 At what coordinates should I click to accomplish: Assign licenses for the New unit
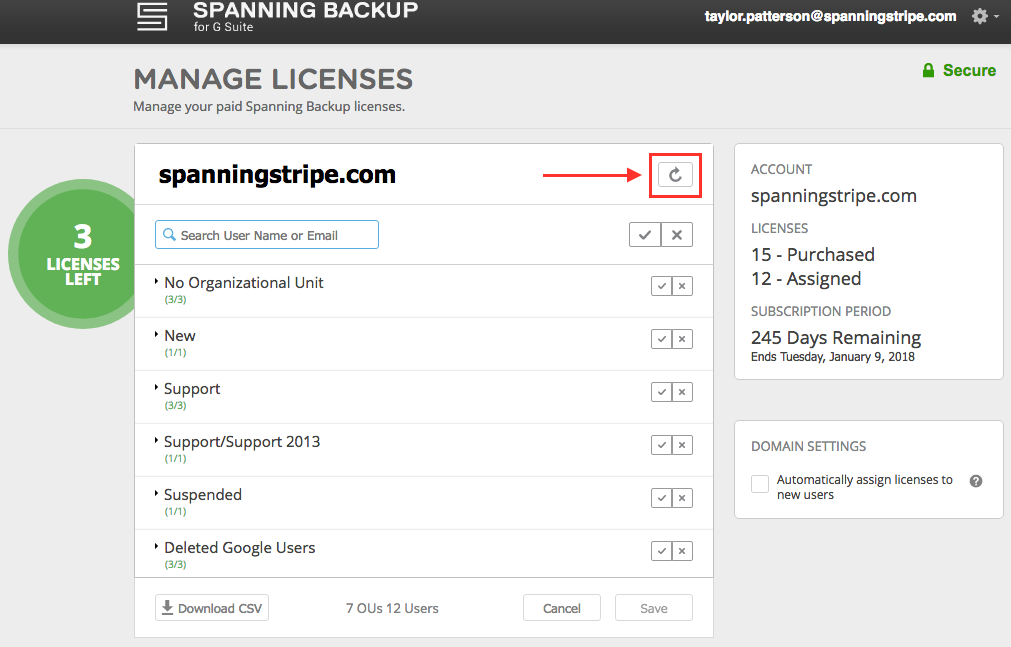pos(662,339)
